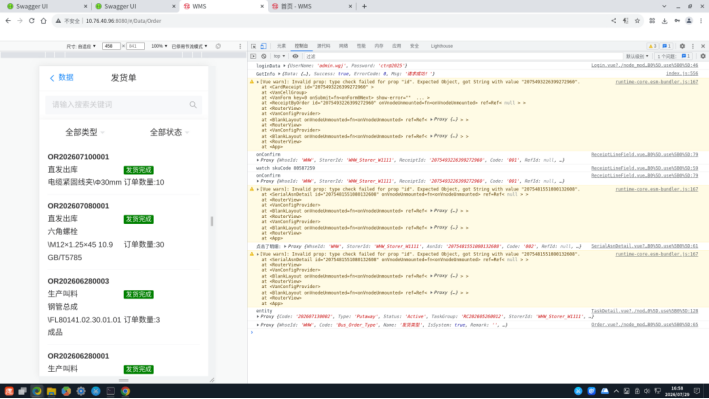Open order OR202606280003
Image resolution: width=709 pixels, height=399 pixels.
78,281
